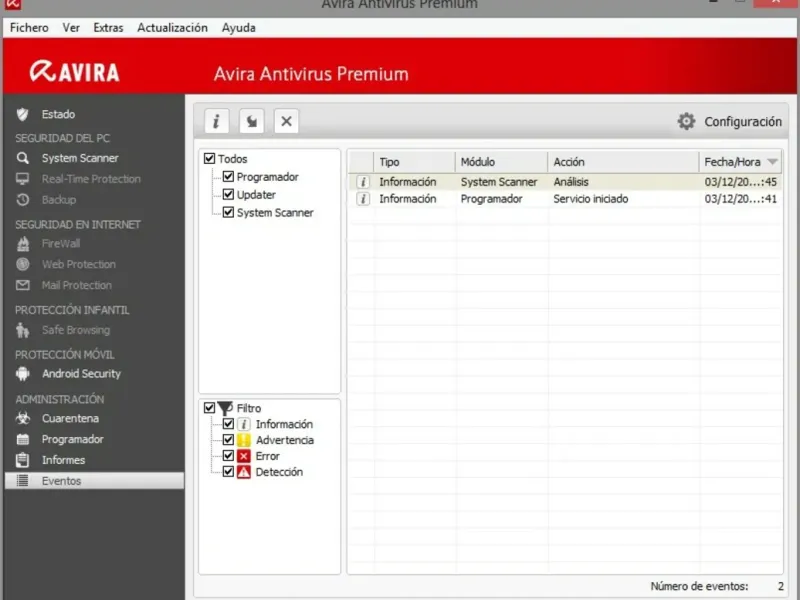The width and height of the screenshot is (800, 600).
Task: Click the Mail Protection envelope icon
Action: (x=22, y=285)
